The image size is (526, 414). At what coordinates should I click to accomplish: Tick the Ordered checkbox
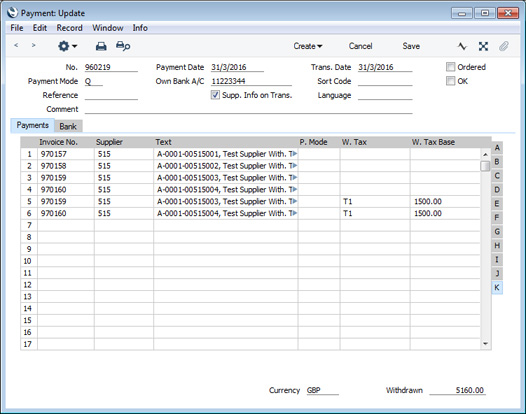pyautogui.click(x=450, y=67)
